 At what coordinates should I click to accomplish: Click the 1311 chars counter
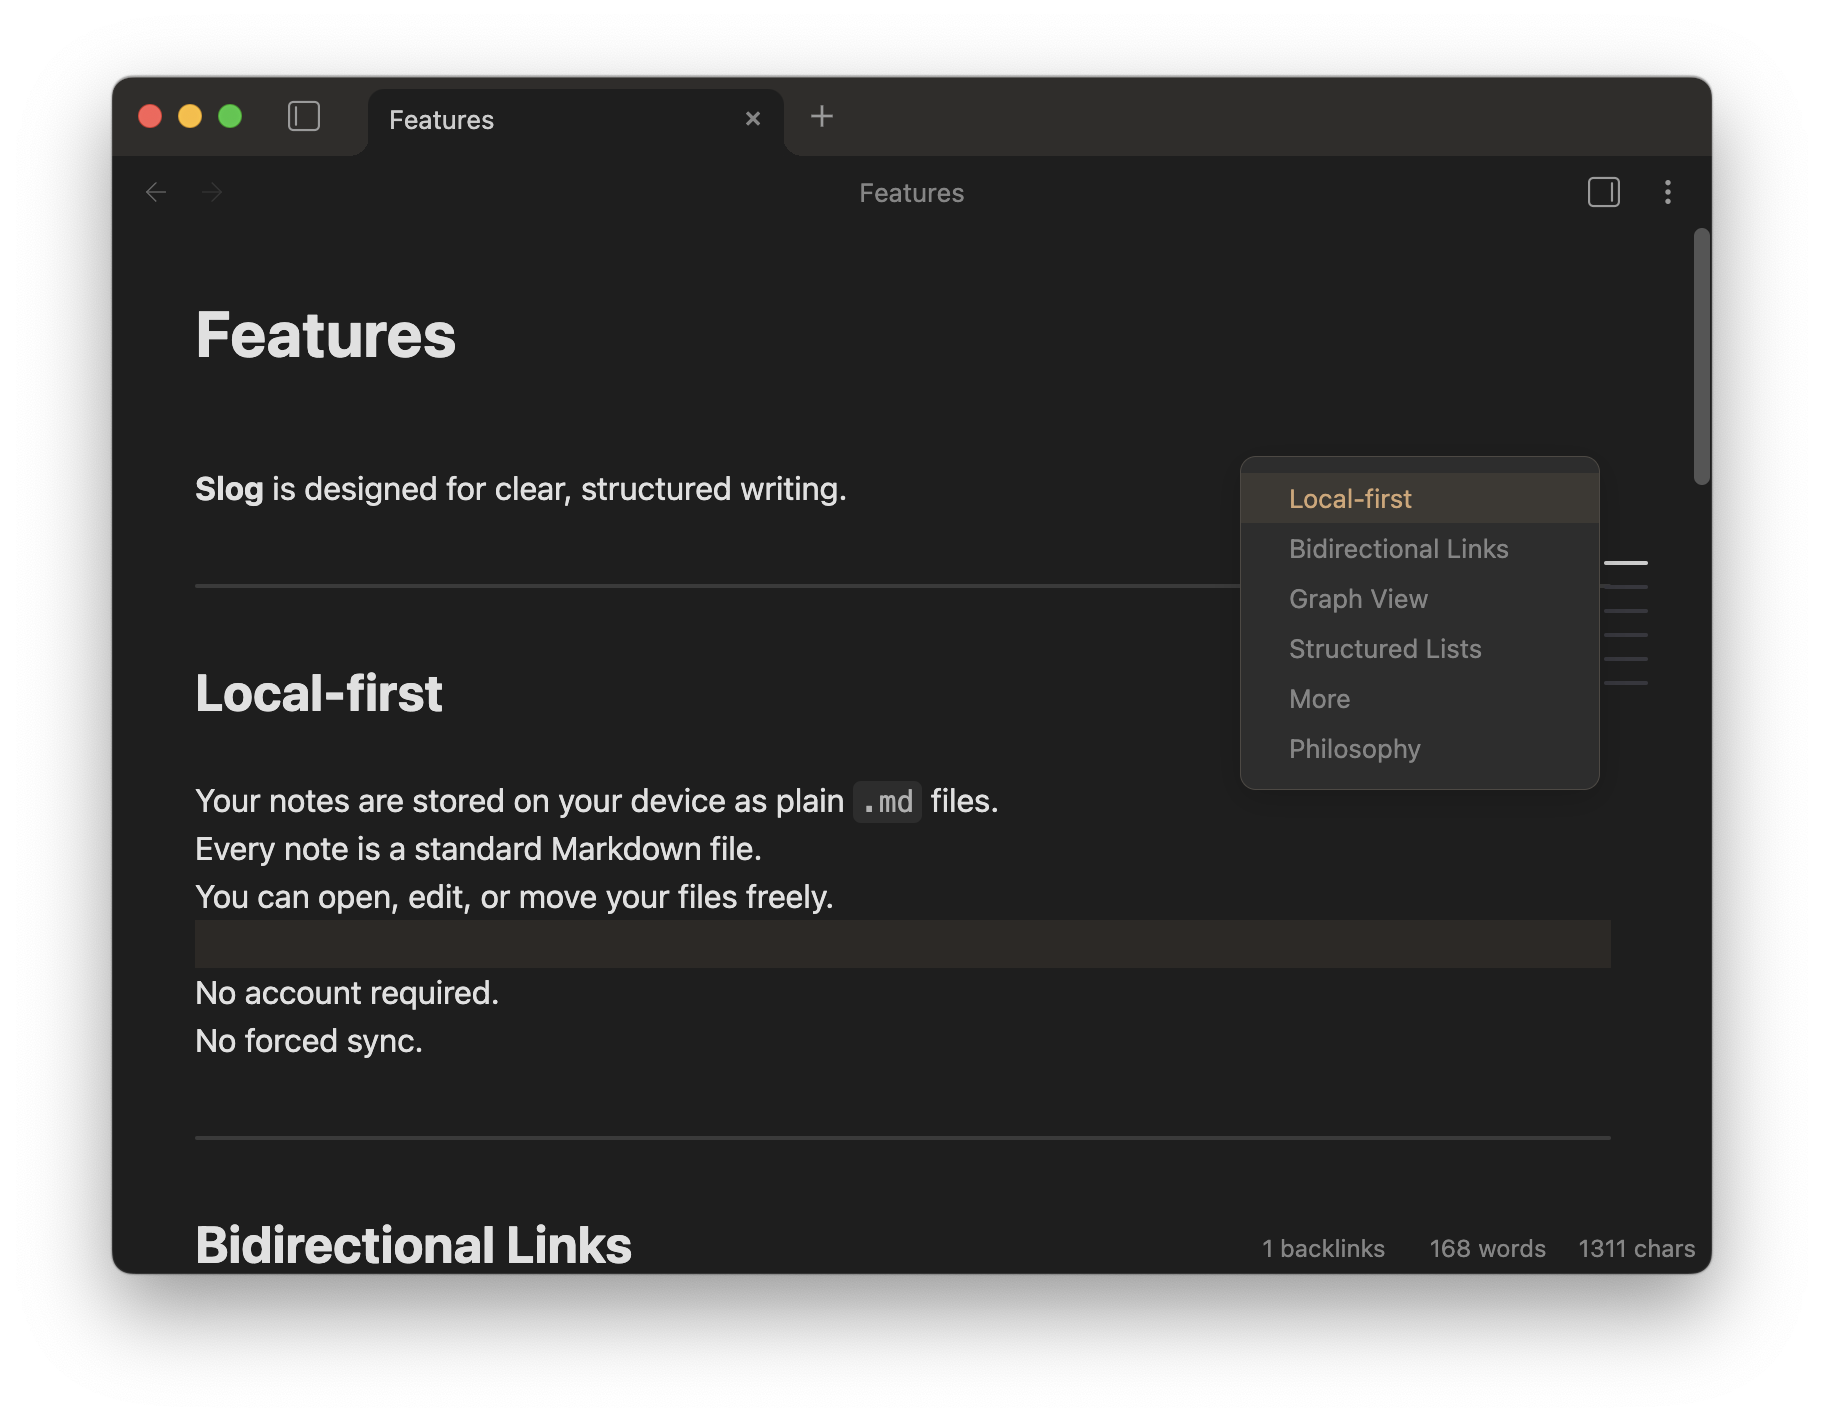click(1636, 1249)
